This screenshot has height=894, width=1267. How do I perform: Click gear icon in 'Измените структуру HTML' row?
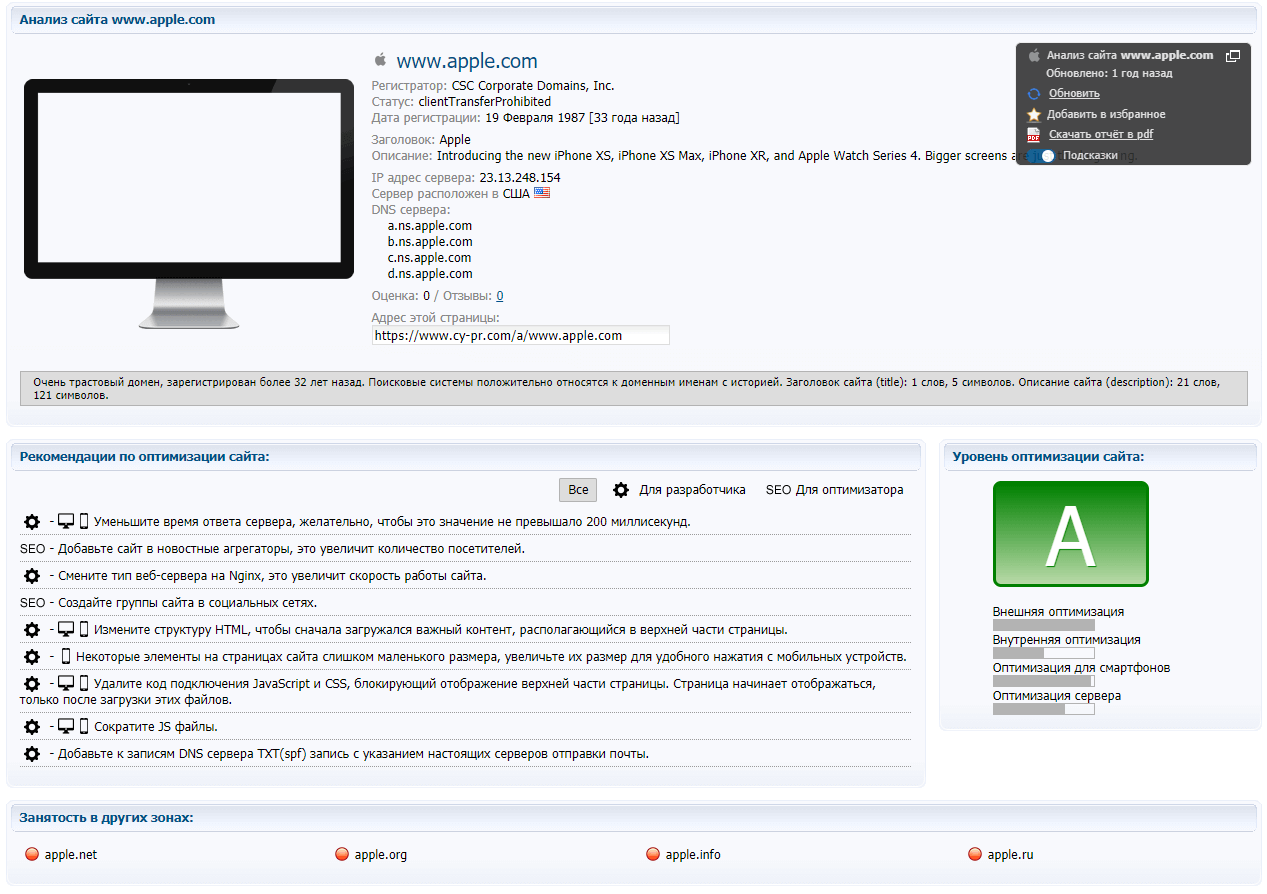point(32,629)
